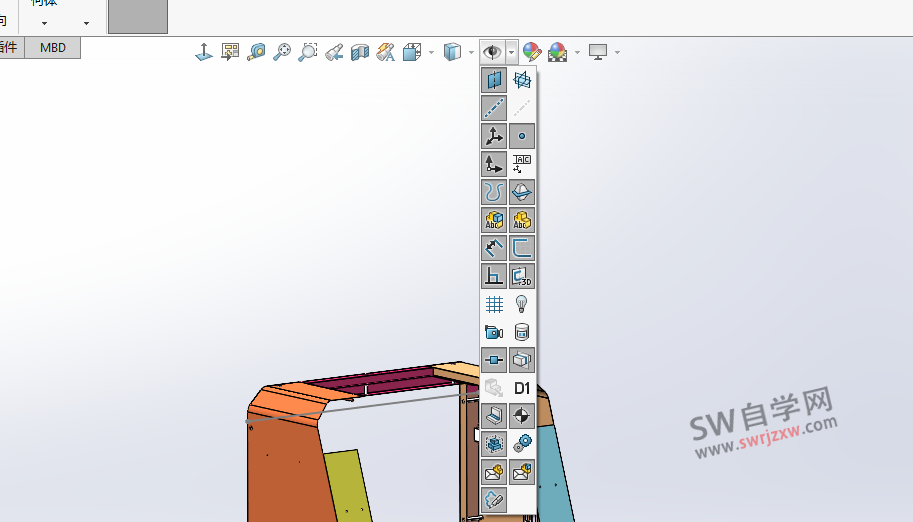The height and width of the screenshot is (522, 913).
Task: Toggle the box with plane icon
Action: tap(522, 359)
